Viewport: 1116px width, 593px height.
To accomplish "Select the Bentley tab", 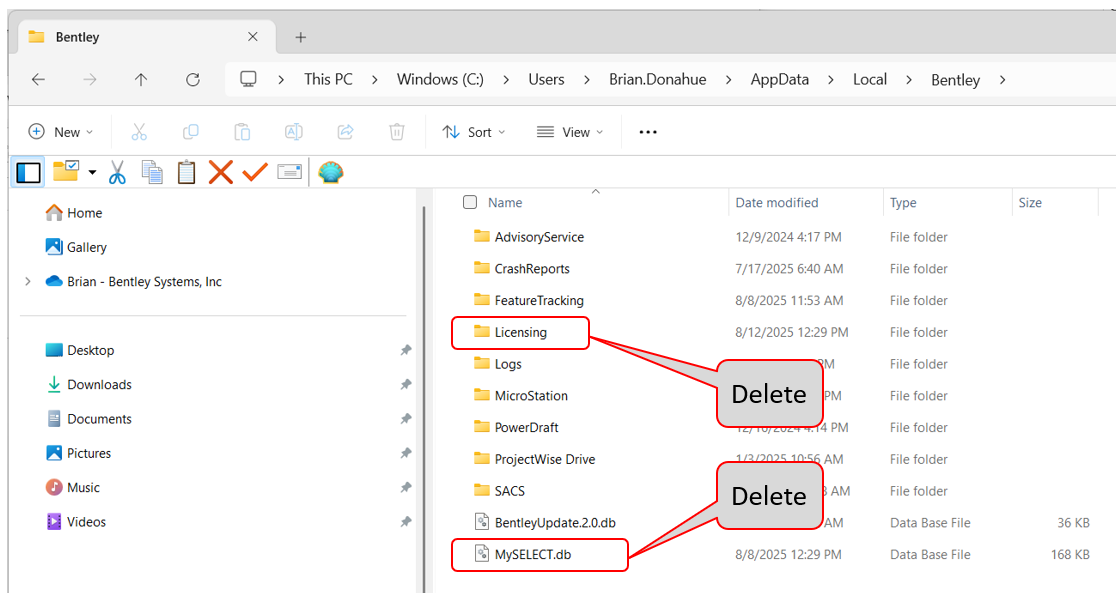I will 146,37.
